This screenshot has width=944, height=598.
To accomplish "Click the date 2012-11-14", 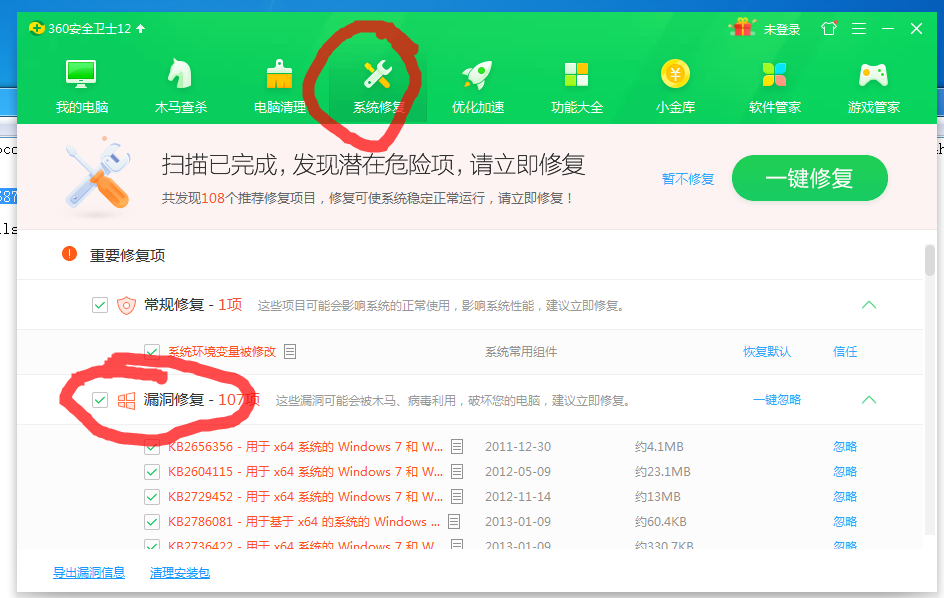I will 518,496.
